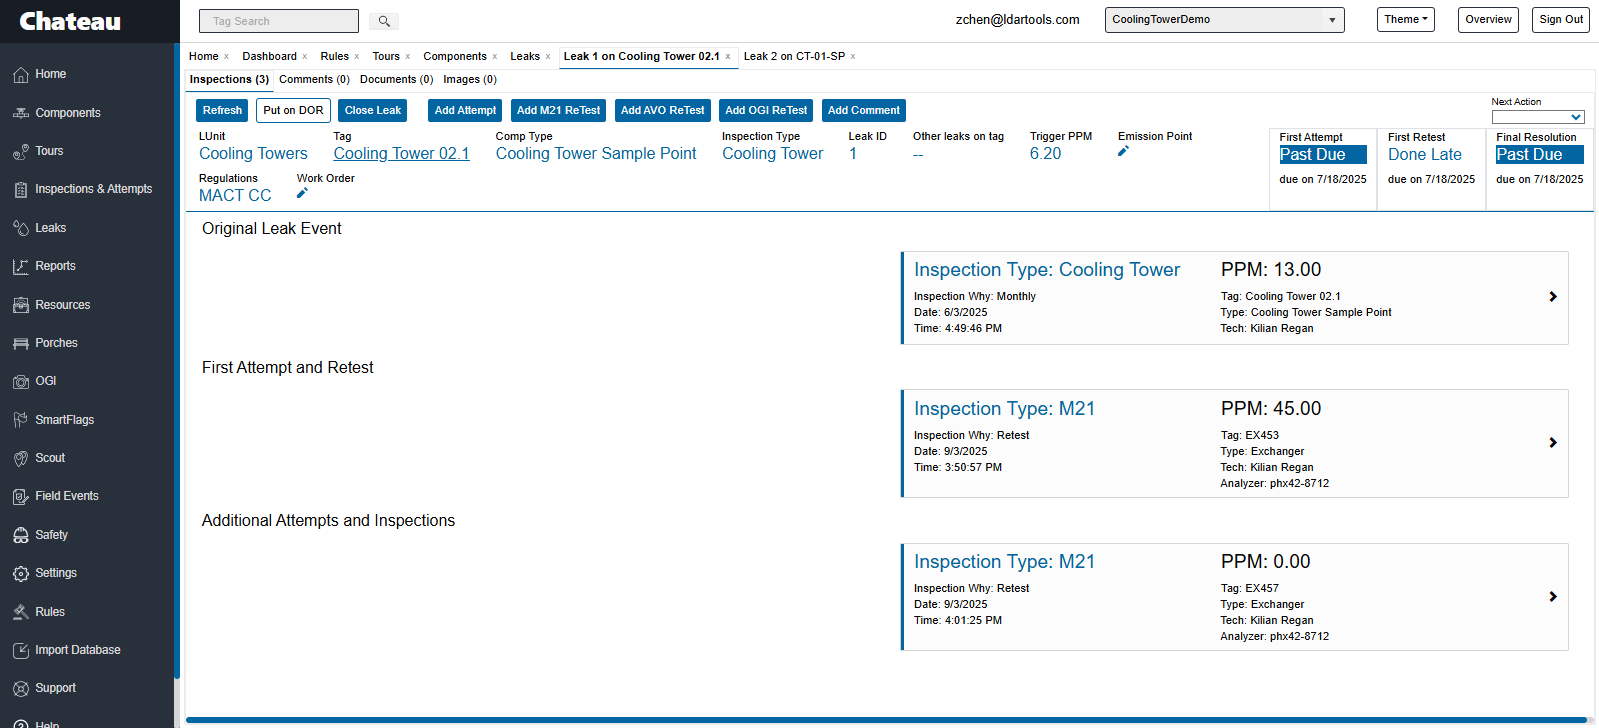
Task: Open the OGI sidebar item
Action: (x=45, y=381)
